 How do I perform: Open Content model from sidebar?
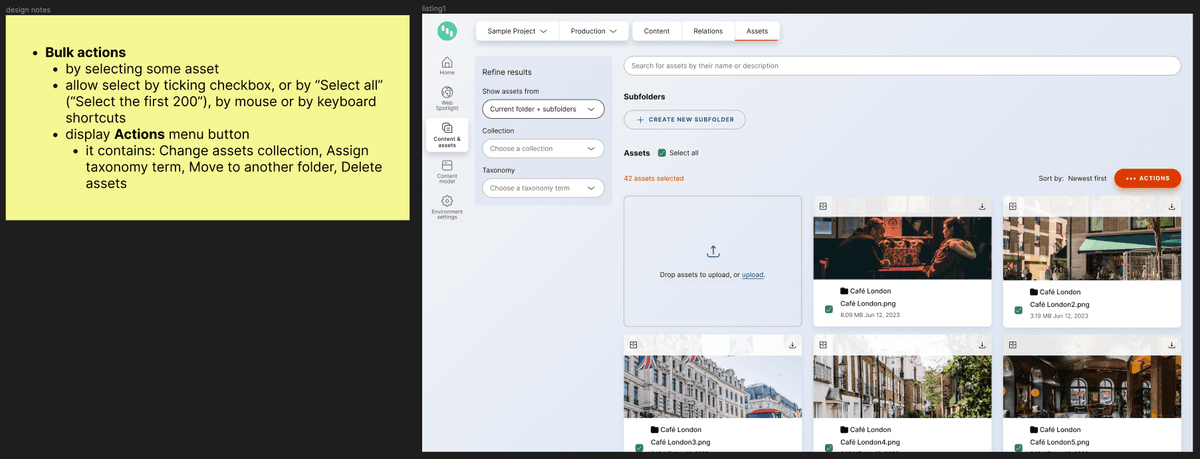[x=447, y=169]
